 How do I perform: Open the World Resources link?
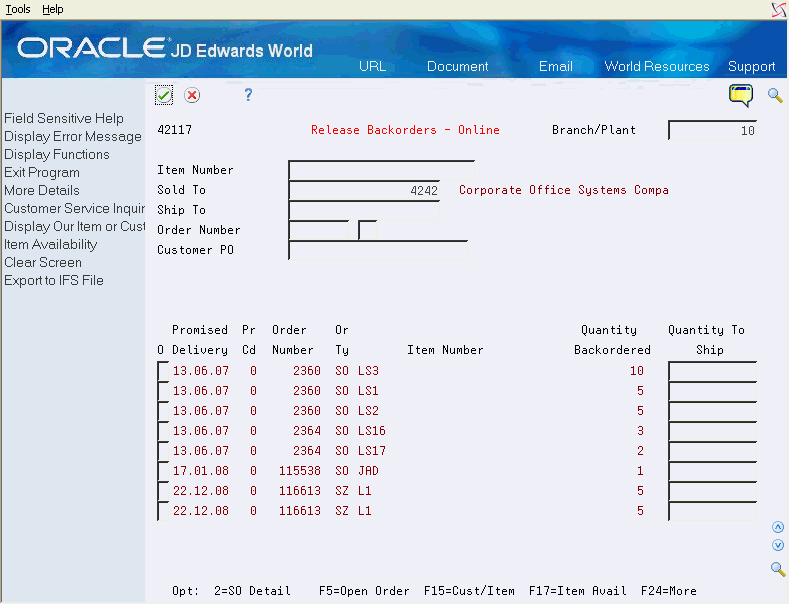click(x=657, y=66)
